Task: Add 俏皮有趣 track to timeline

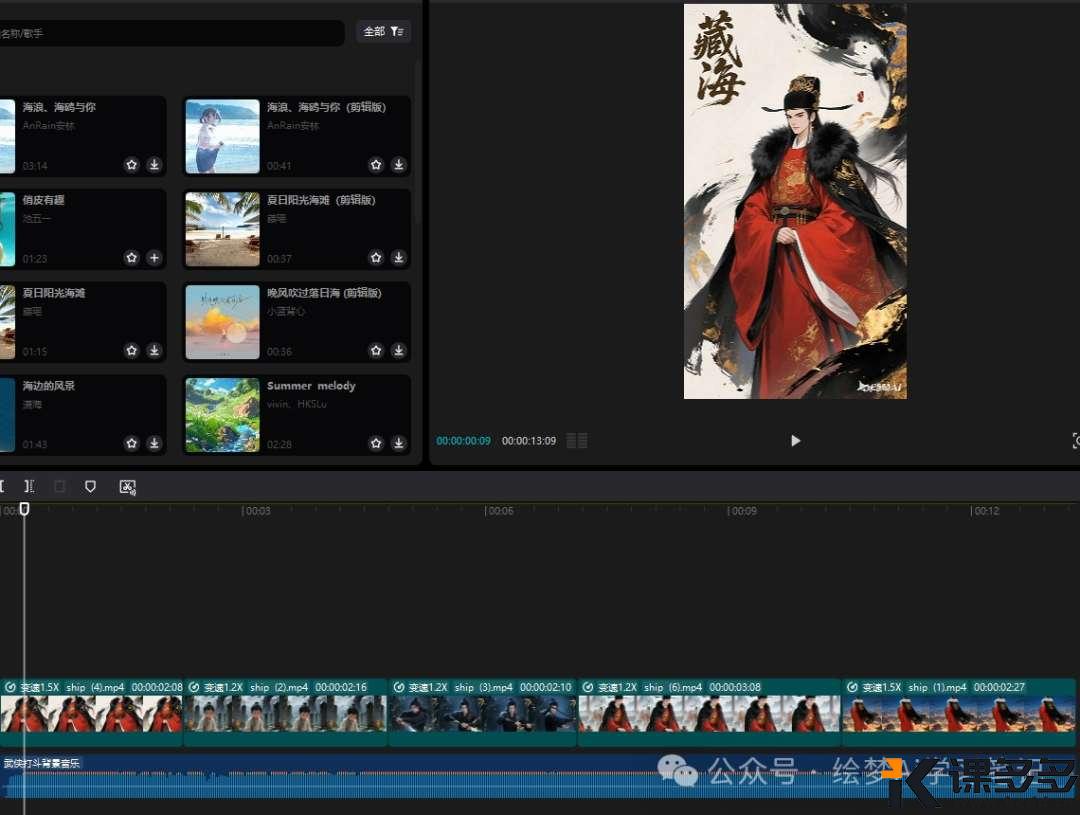Action: click(154, 258)
